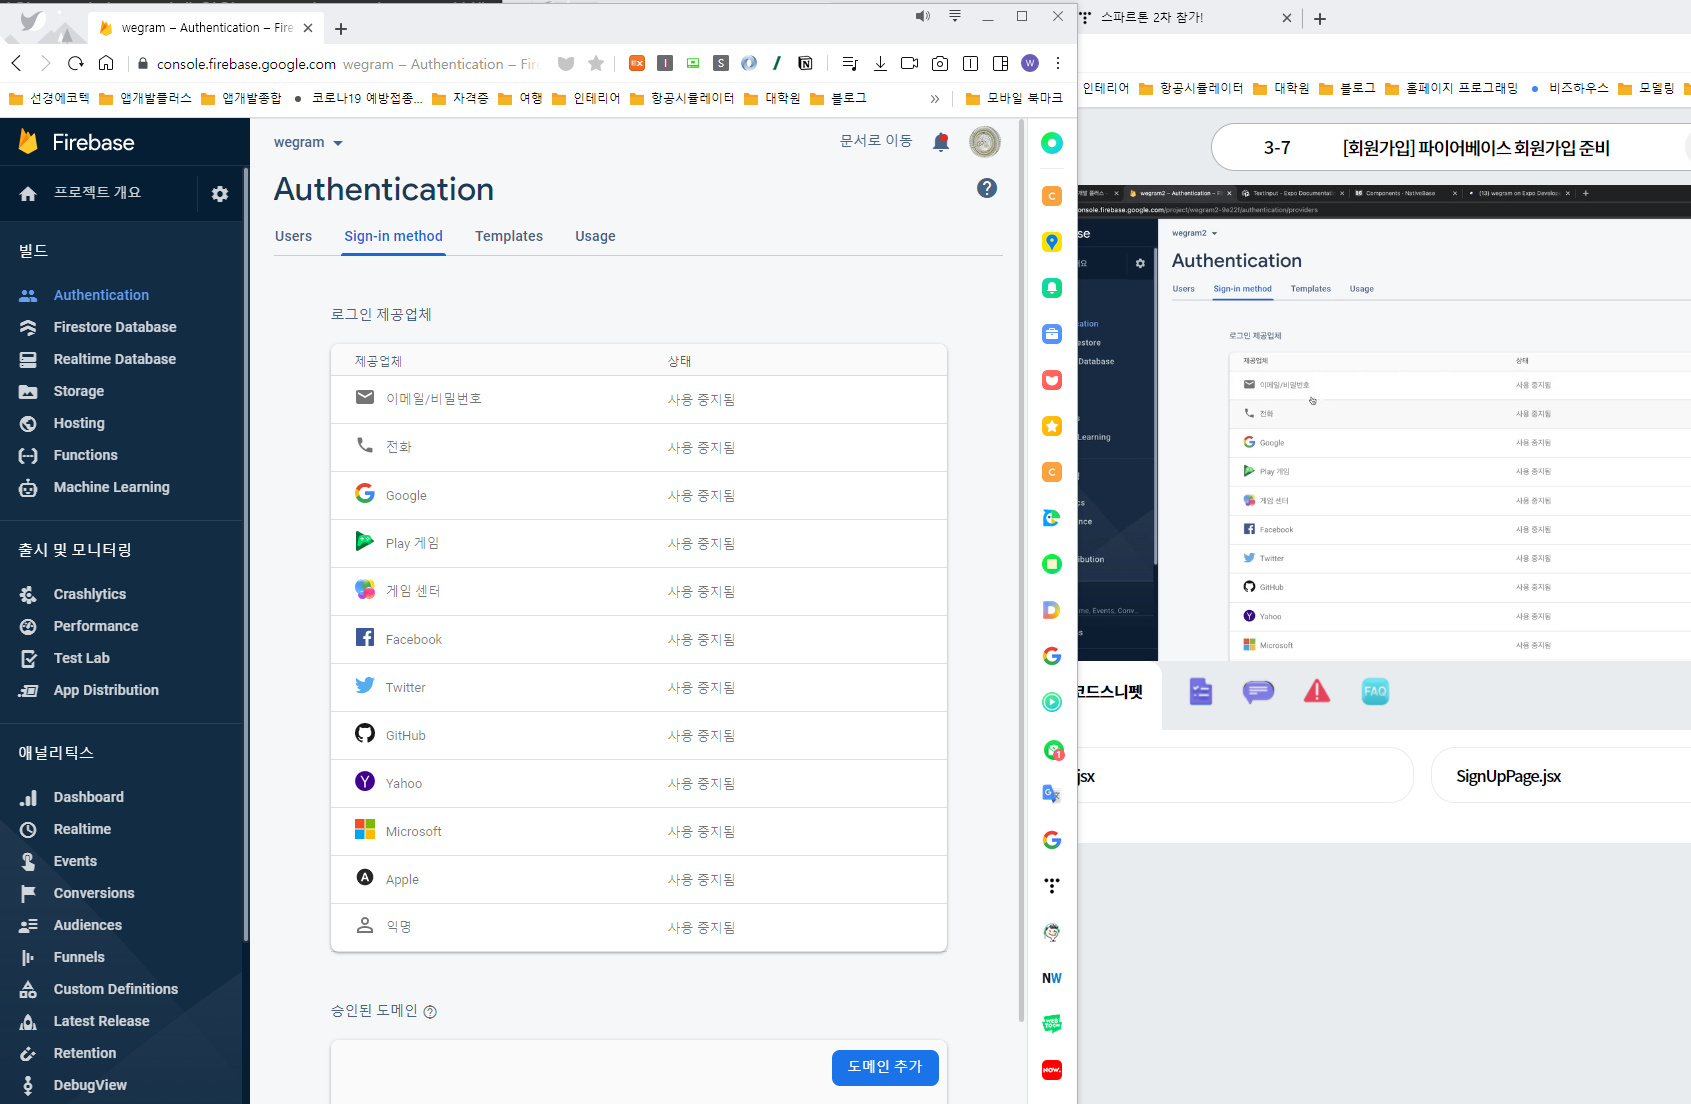
Task: Open Audiences in analytics
Action: pyautogui.click(x=88, y=925)
